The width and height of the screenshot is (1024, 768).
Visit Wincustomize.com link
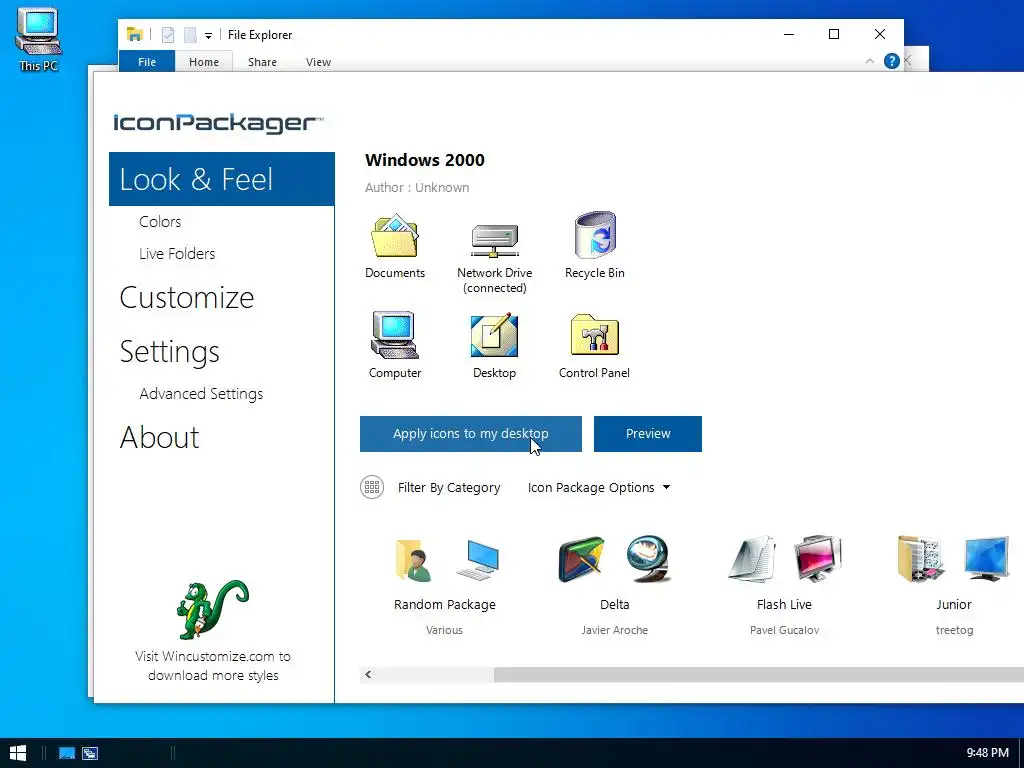213,665
